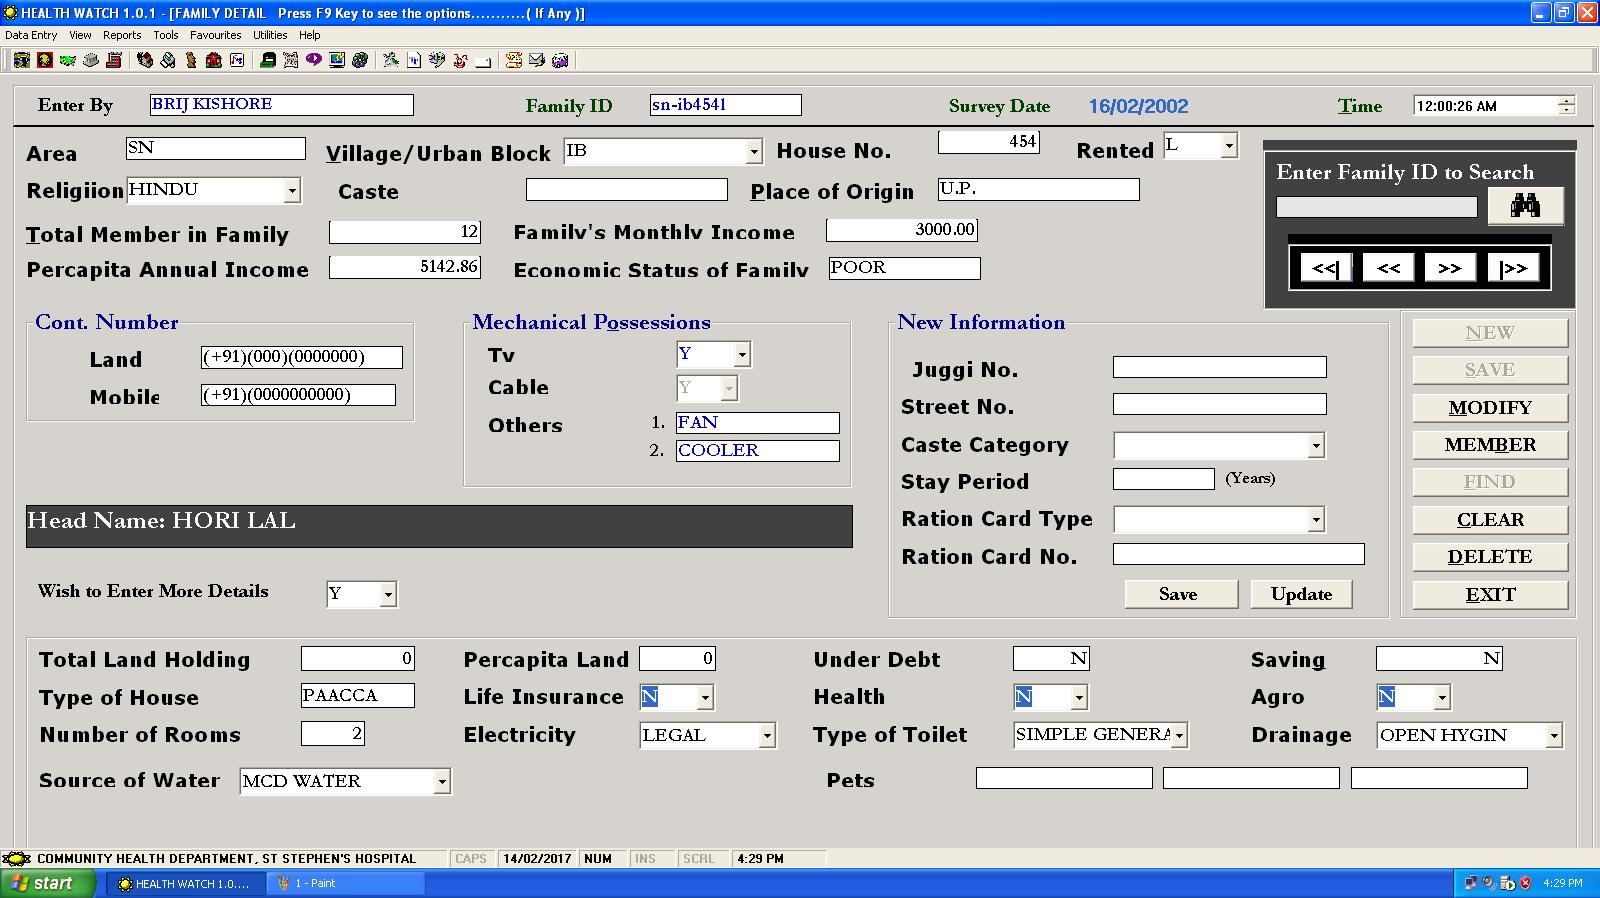The height and width of the screenshot is (898, 1600).
Task: Click the binoculars search icon
Action: (1525, 206)
